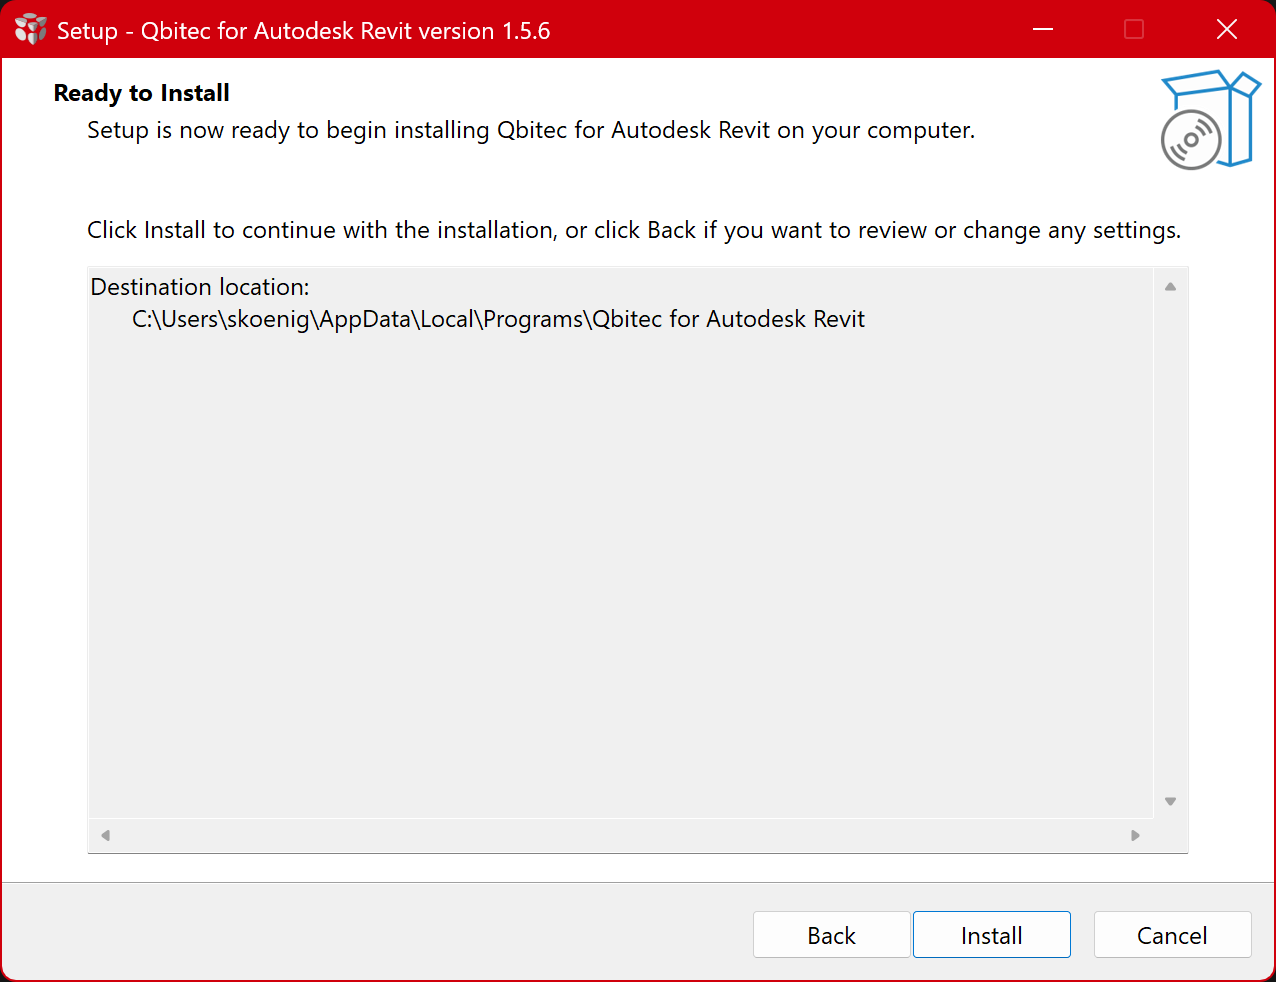Image resolution: width=1276 pixels, height=982 pixels.
Task: Click the installer box and disc icon
Action: [1209, 120]
